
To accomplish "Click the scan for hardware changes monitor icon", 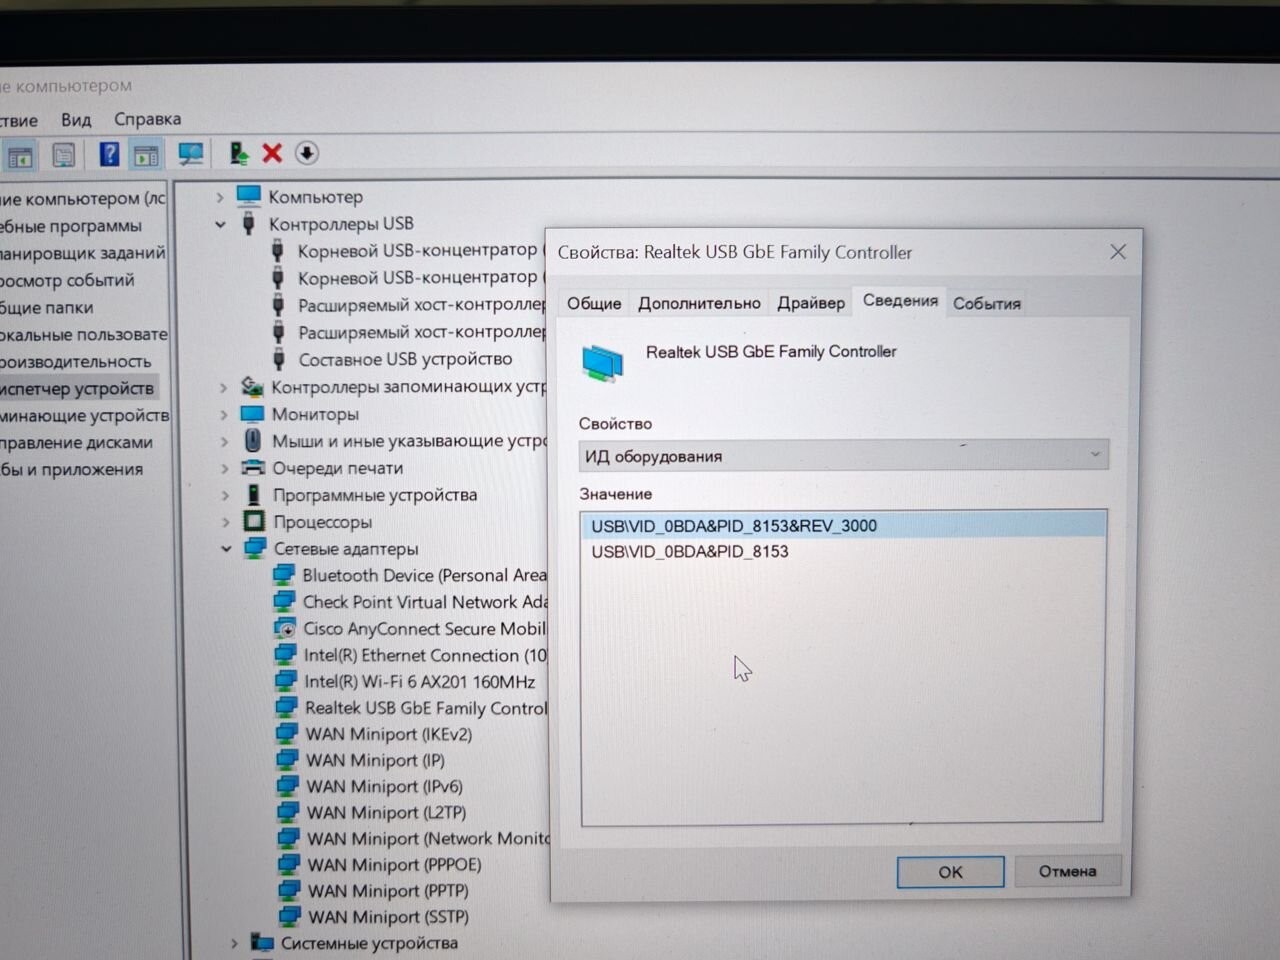I will 190,154.
